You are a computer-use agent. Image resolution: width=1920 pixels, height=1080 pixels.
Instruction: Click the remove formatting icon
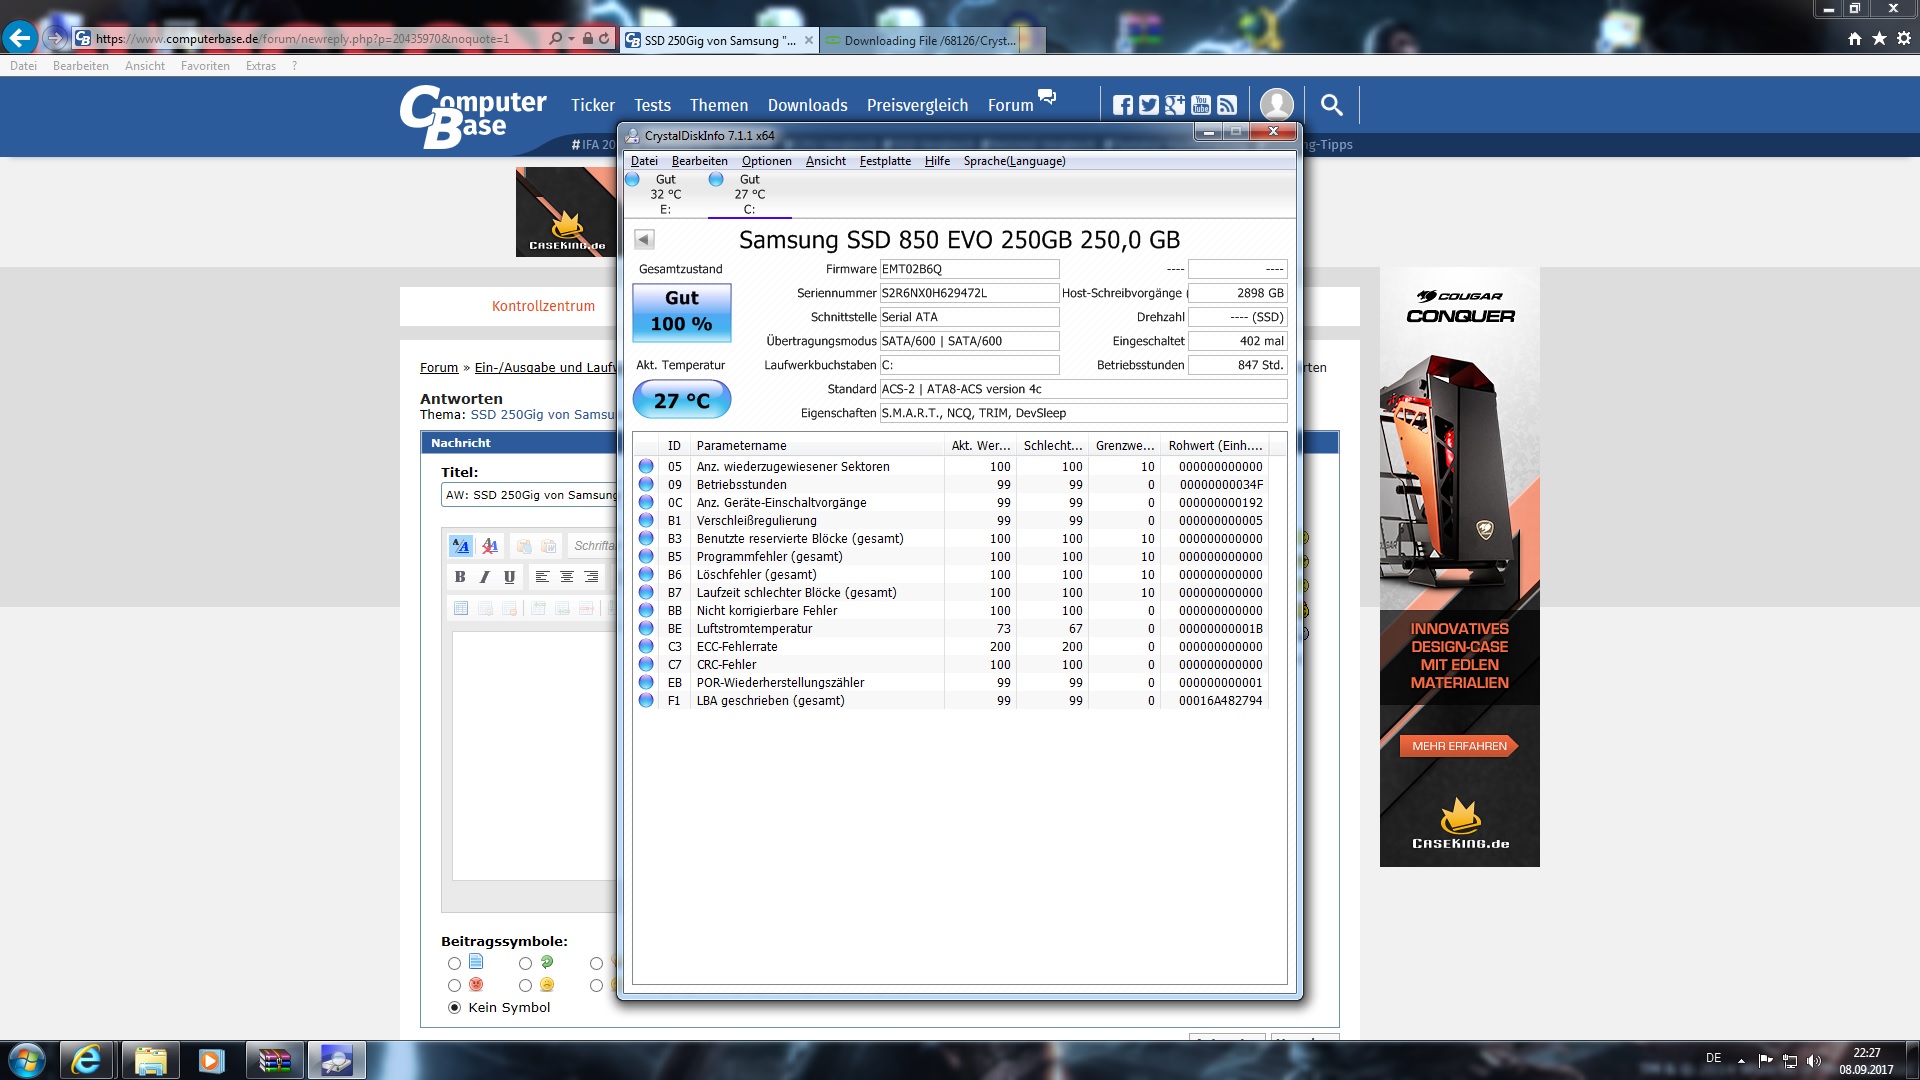[490, 546]
